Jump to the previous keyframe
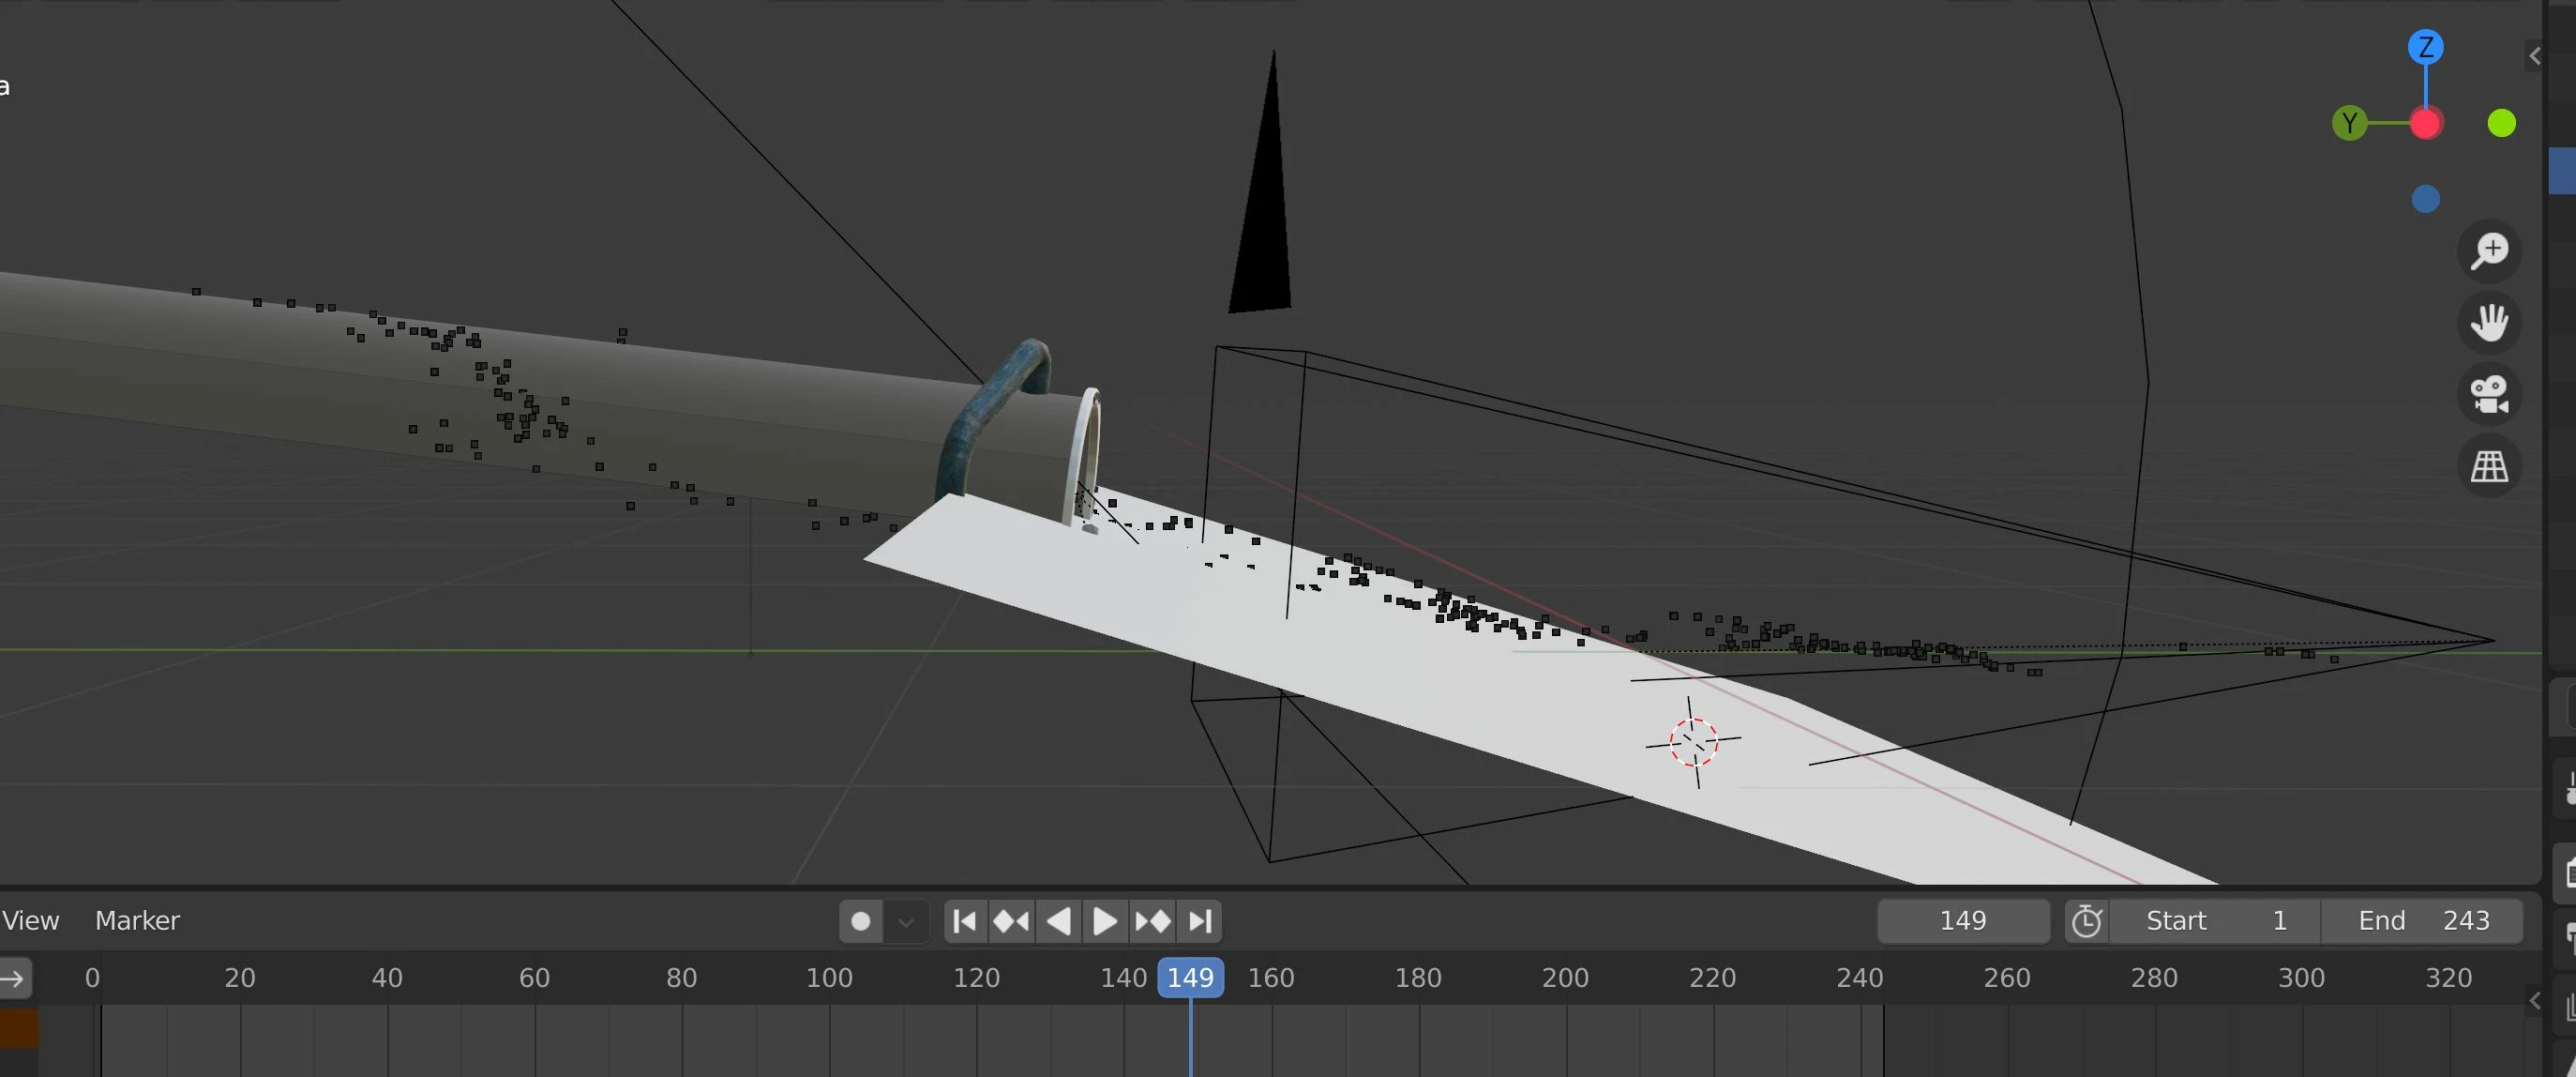The image size is (2576, 1077). pos(1011,921)
